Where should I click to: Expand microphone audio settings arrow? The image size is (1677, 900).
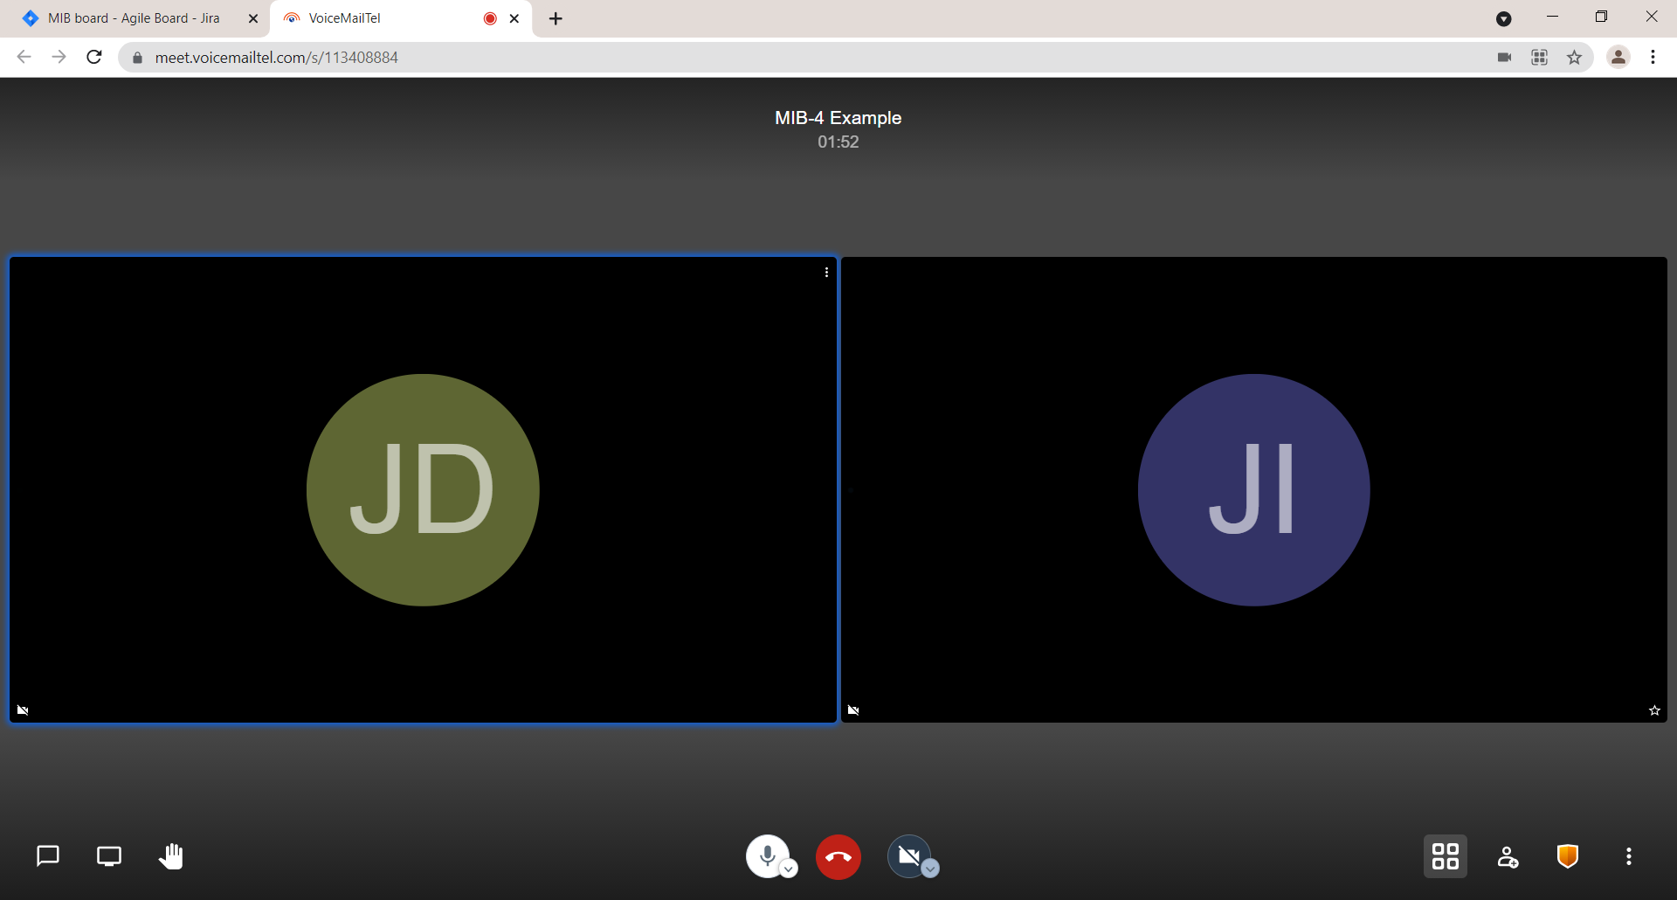pyautogui.click(x=789, y=869)
